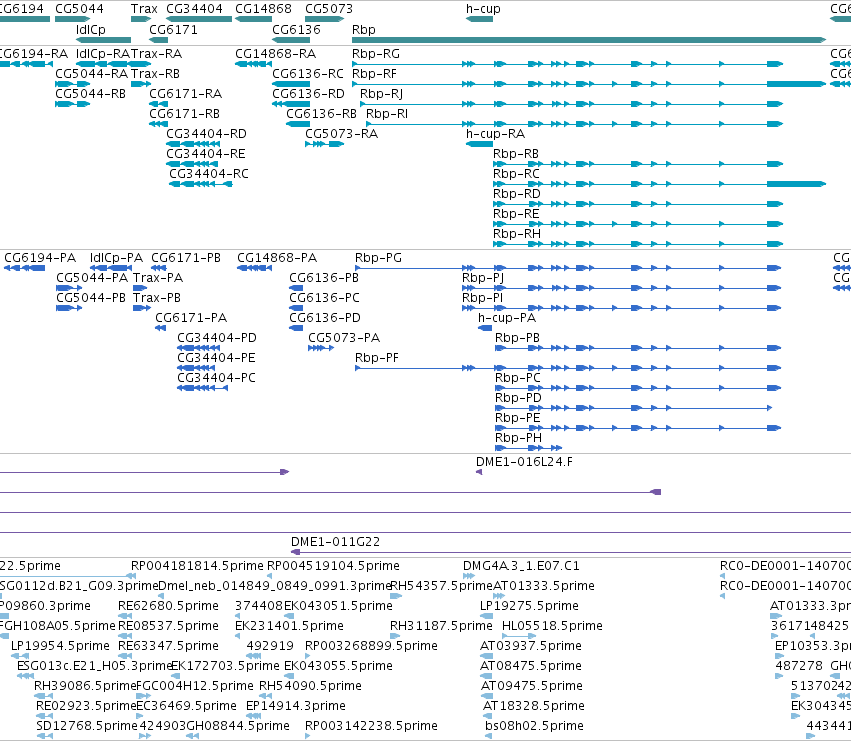Select the CG6136-RB transcript label
This screenshot has width=851, height=741.
tap(321, 114)
